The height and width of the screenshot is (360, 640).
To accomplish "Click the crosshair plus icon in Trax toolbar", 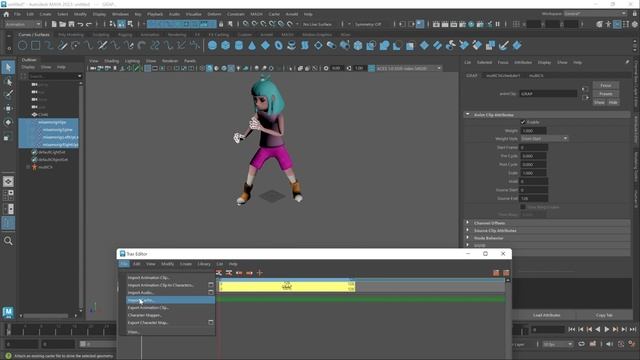I will [x=260, y=273].
